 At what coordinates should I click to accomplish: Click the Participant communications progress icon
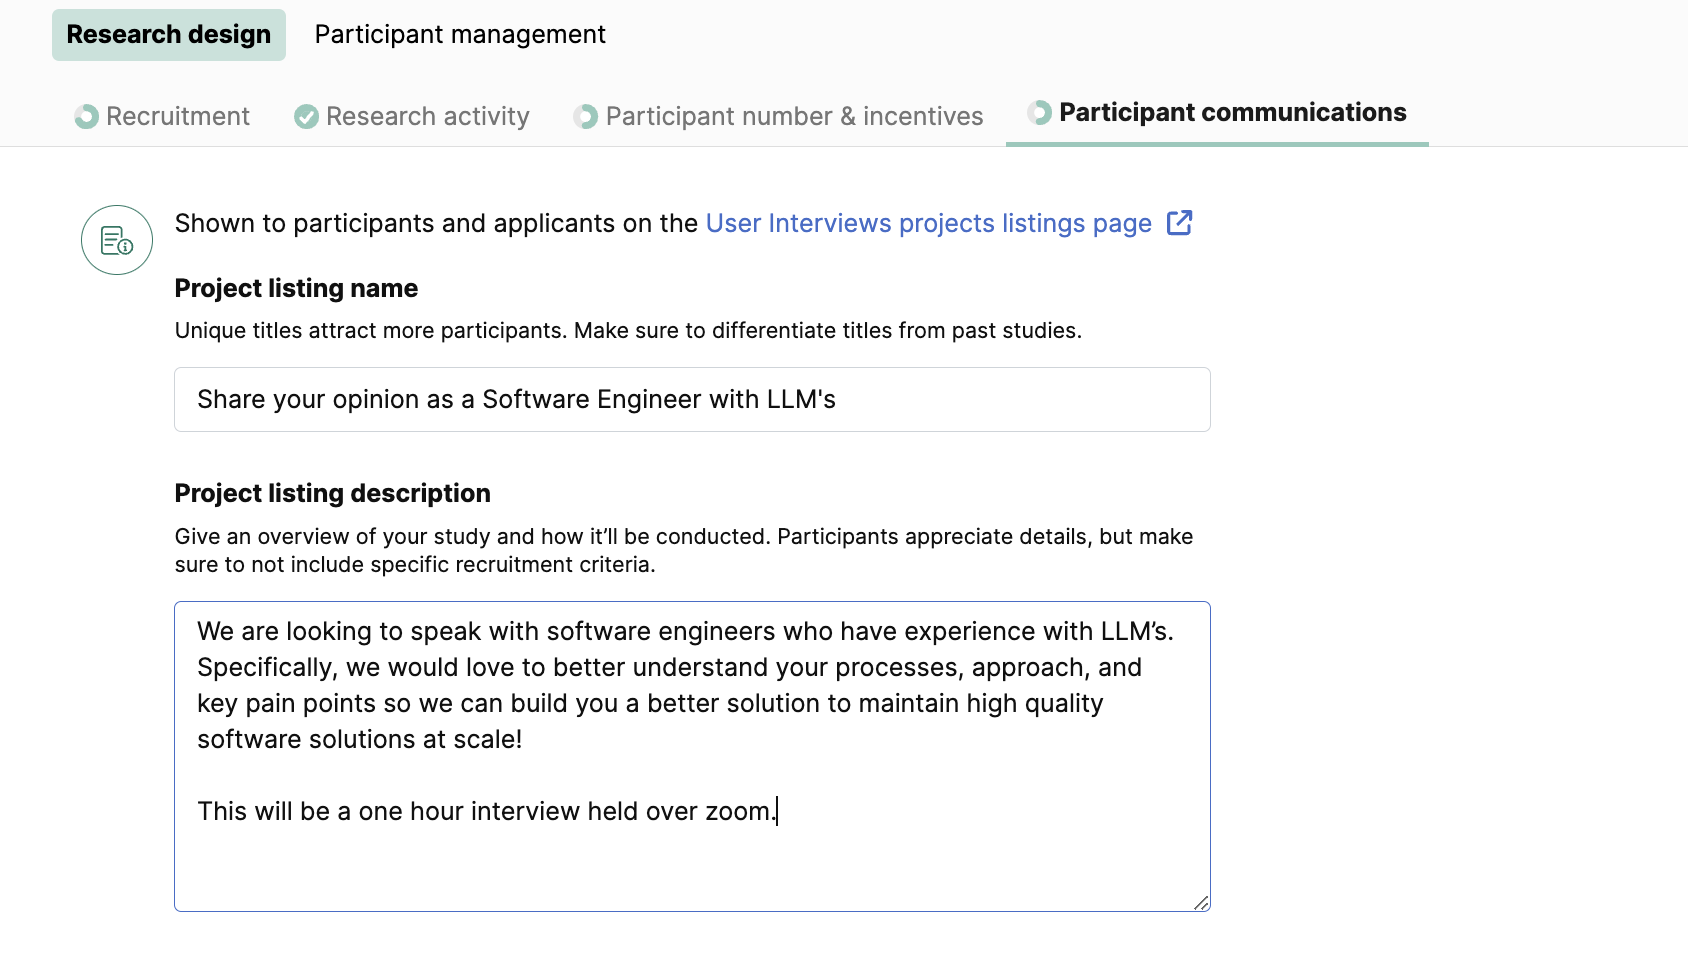click(x=1040, y=113)
